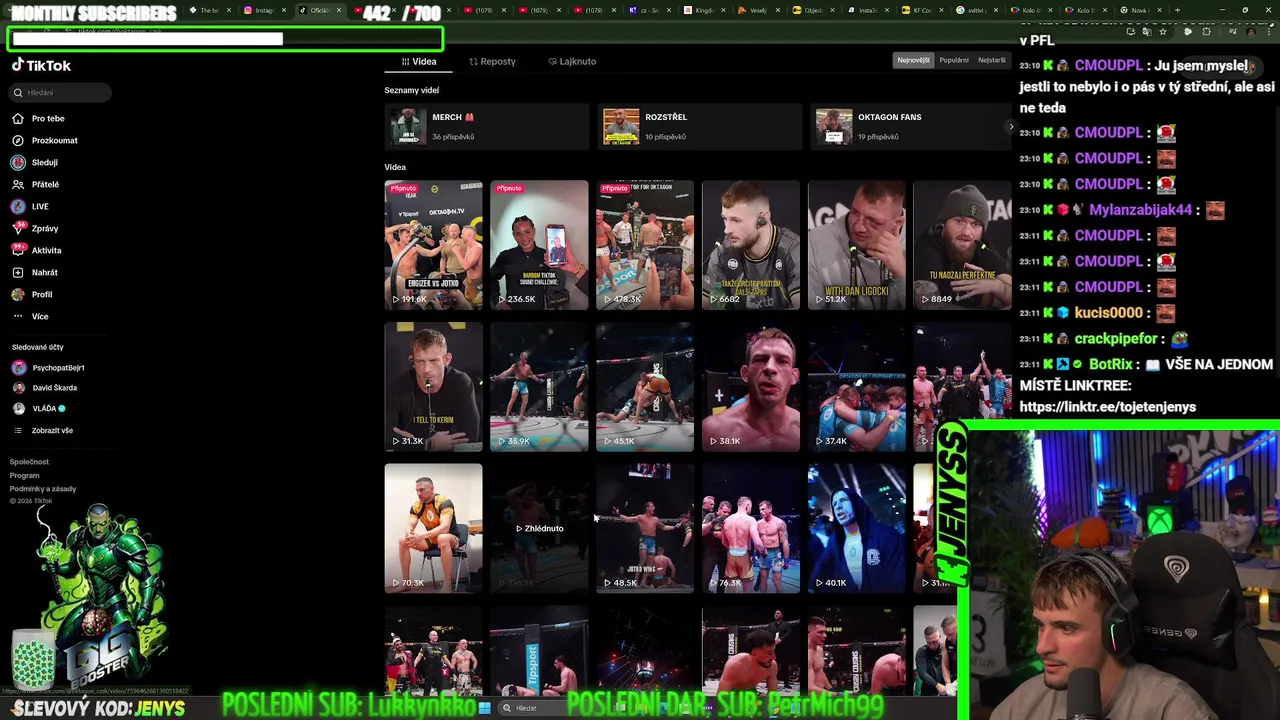1280x720 pixels.
Task: Open video with 40.1K views
Action: click(x=857, y=528)
